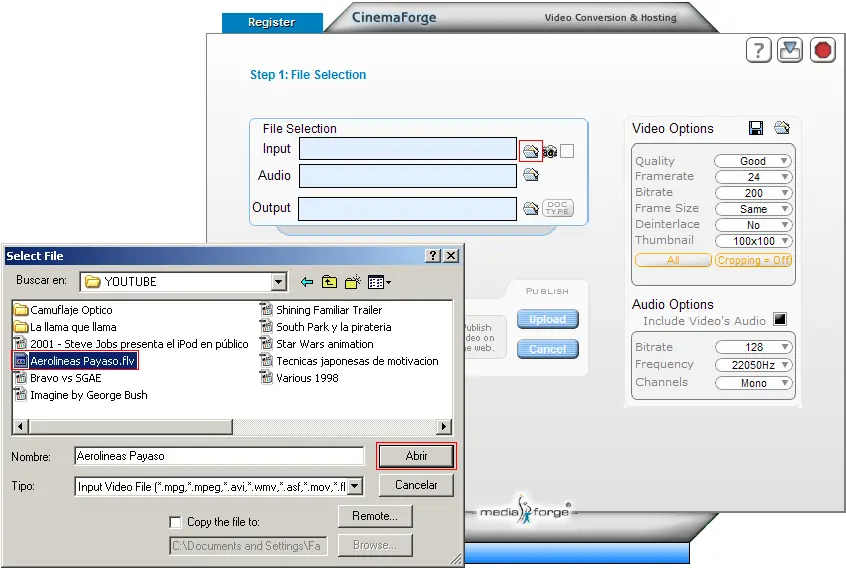Open the Camuflaje Optico folder
The image size is (846, 568).
tap(63, 310)
